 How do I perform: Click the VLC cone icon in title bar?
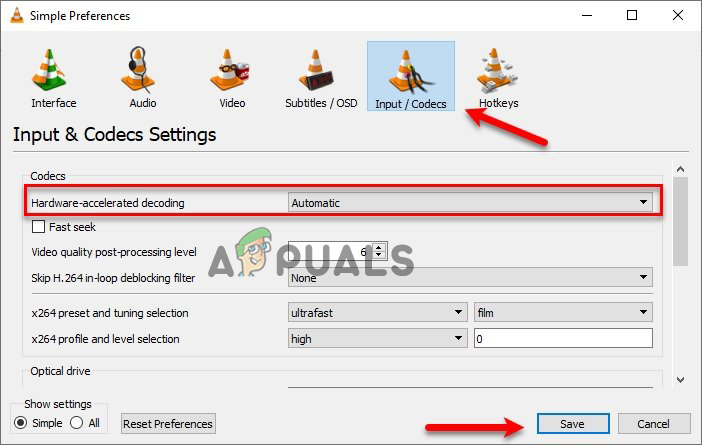17,15
